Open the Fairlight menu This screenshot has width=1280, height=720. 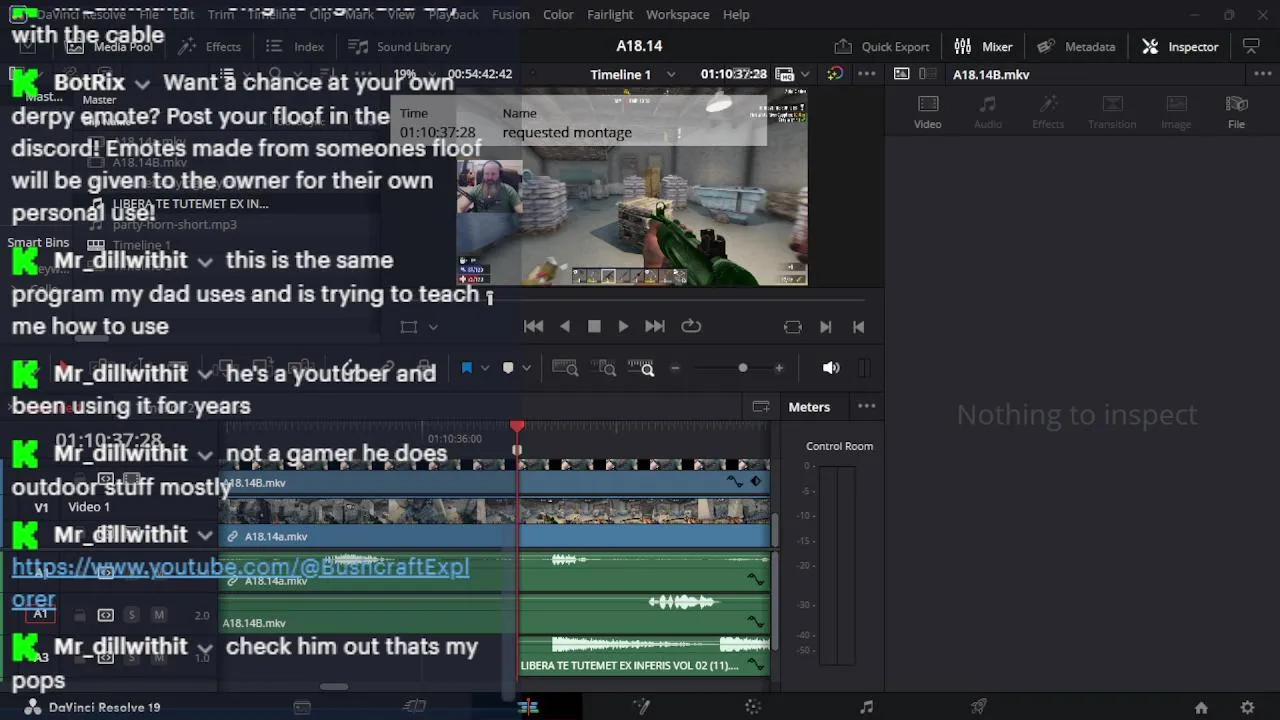tap(610, 14)
